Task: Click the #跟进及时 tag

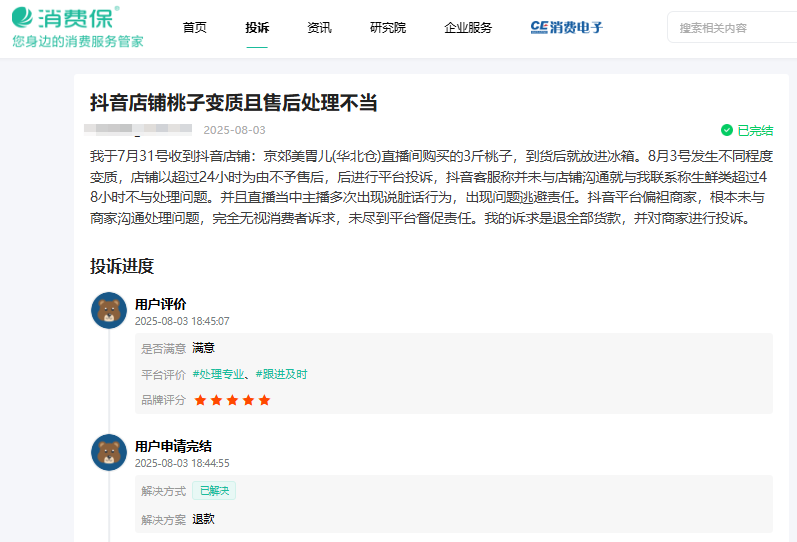Action: tap(281, 374)
